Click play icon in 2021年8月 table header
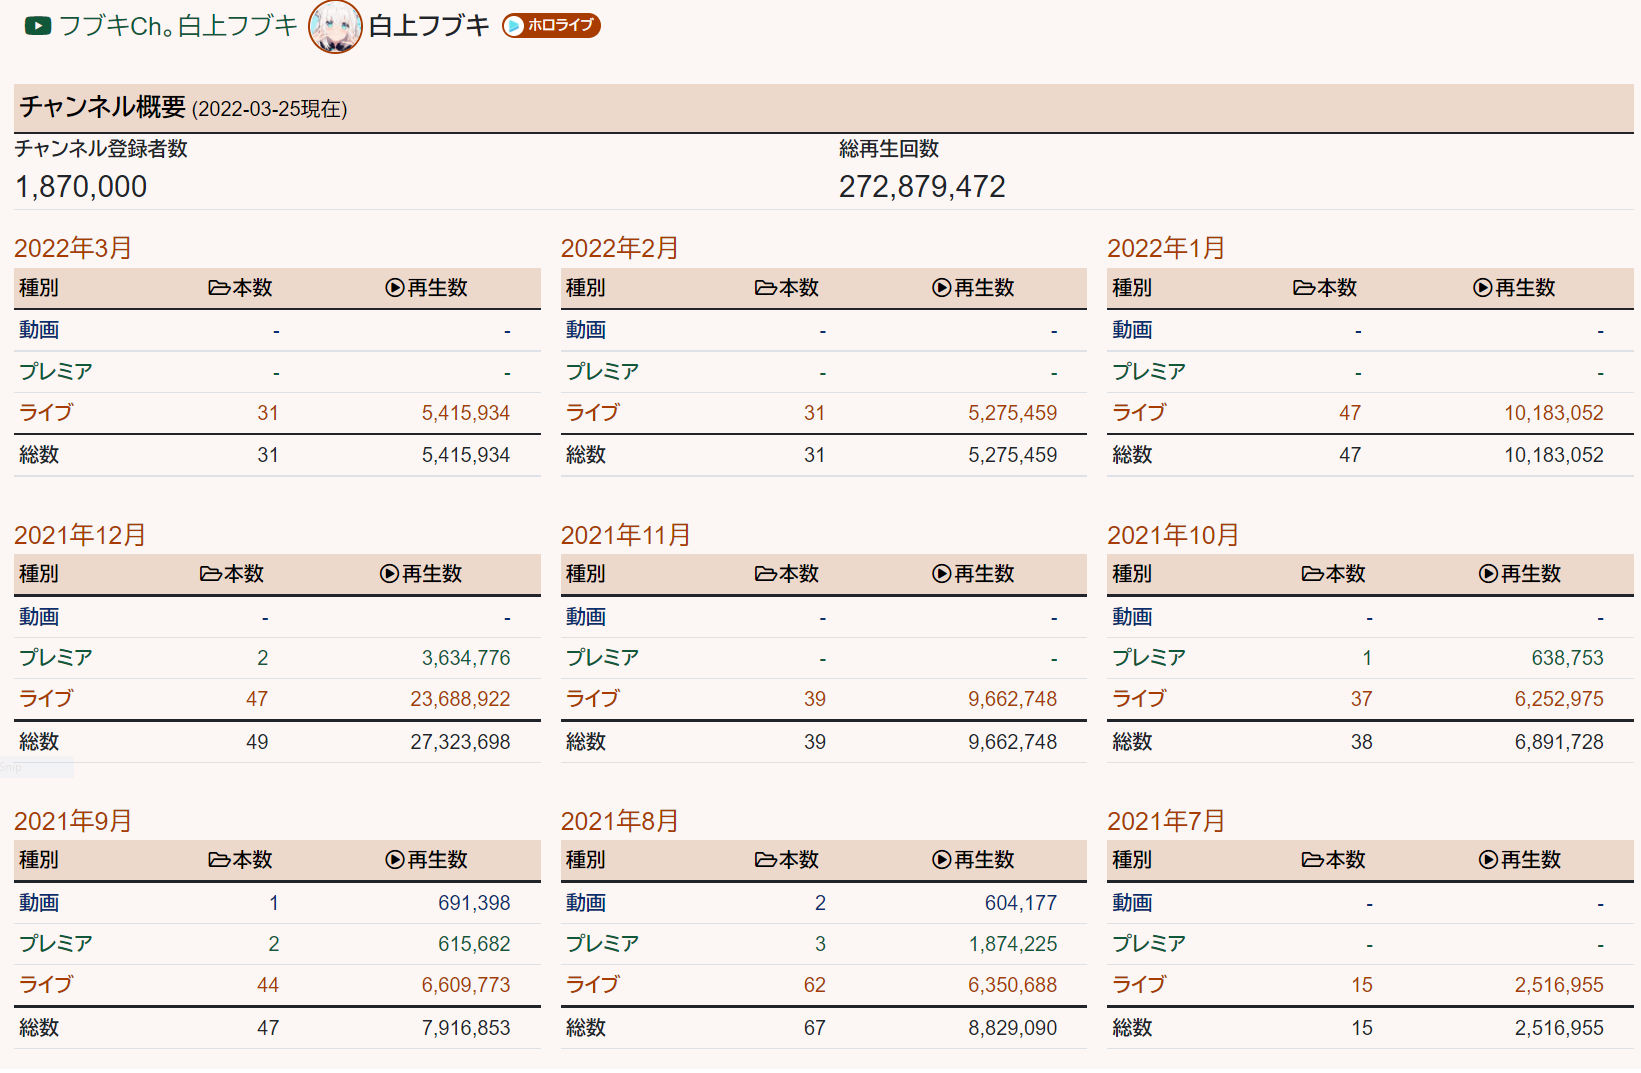1641x1073 pixels. tap(941, 860)
